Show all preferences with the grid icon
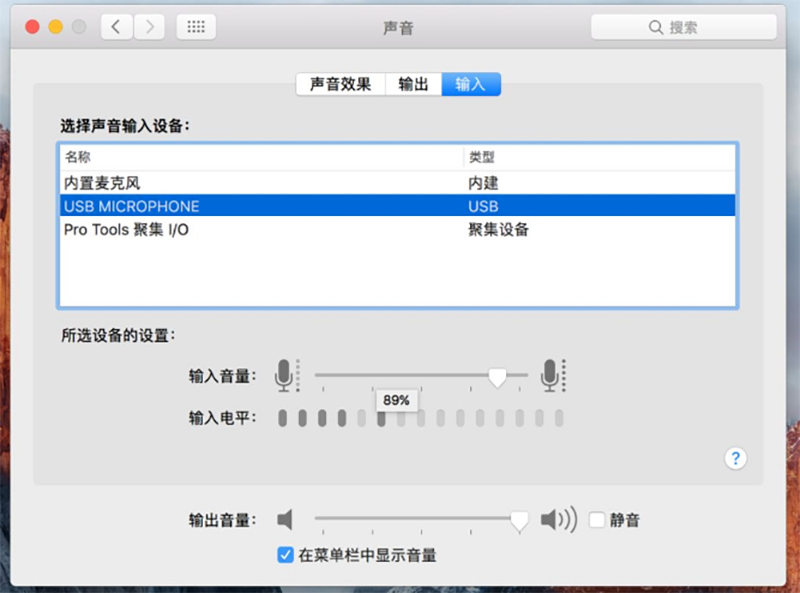 click(x=197, y=27)
